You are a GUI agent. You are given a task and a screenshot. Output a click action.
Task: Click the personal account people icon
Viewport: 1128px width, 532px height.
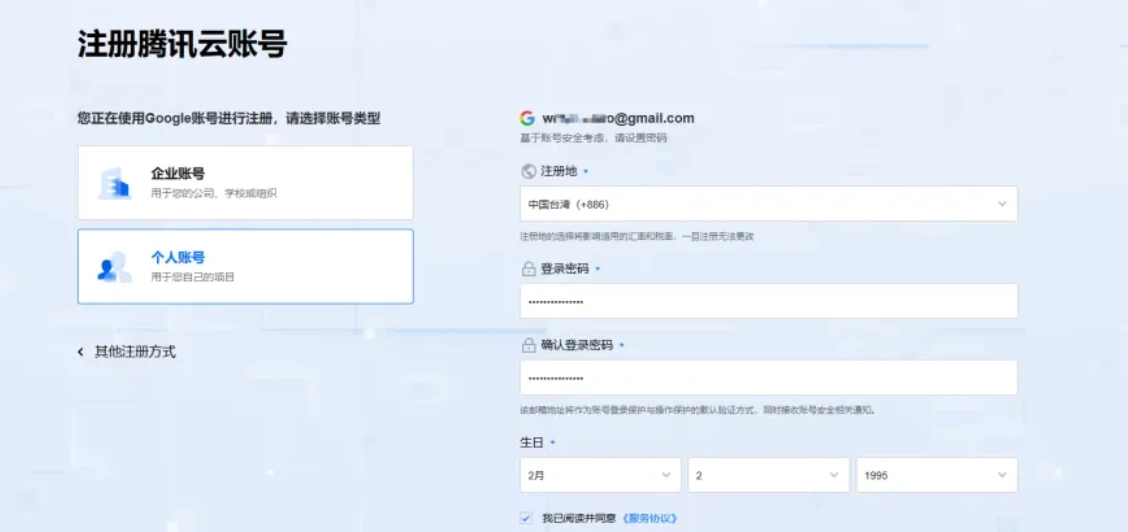click(x=114, y=267)
